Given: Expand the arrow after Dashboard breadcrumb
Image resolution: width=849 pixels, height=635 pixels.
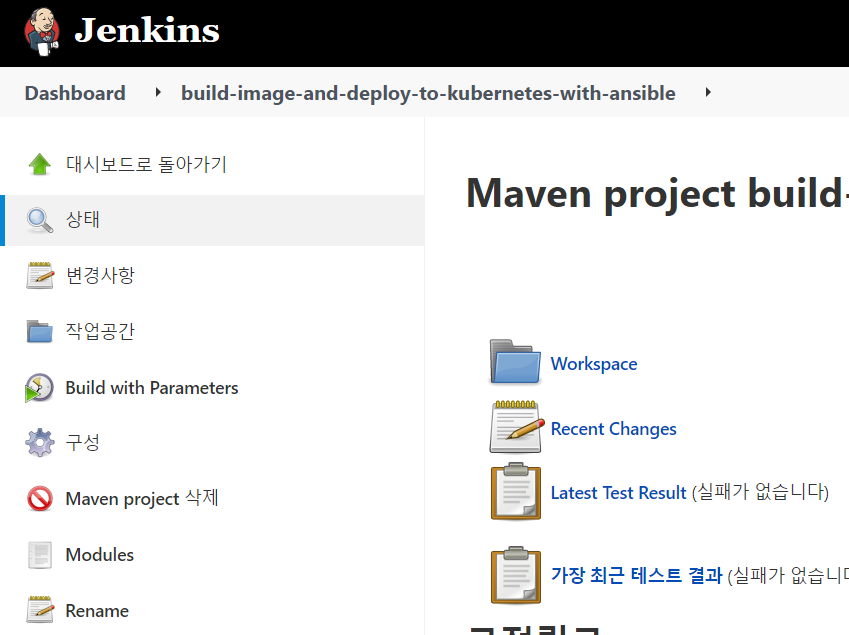Looking at the screenshot, I should 158,93.
